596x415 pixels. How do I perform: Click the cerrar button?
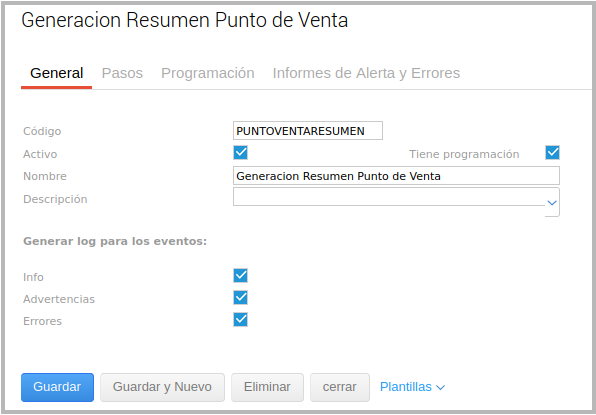(340, 387)
